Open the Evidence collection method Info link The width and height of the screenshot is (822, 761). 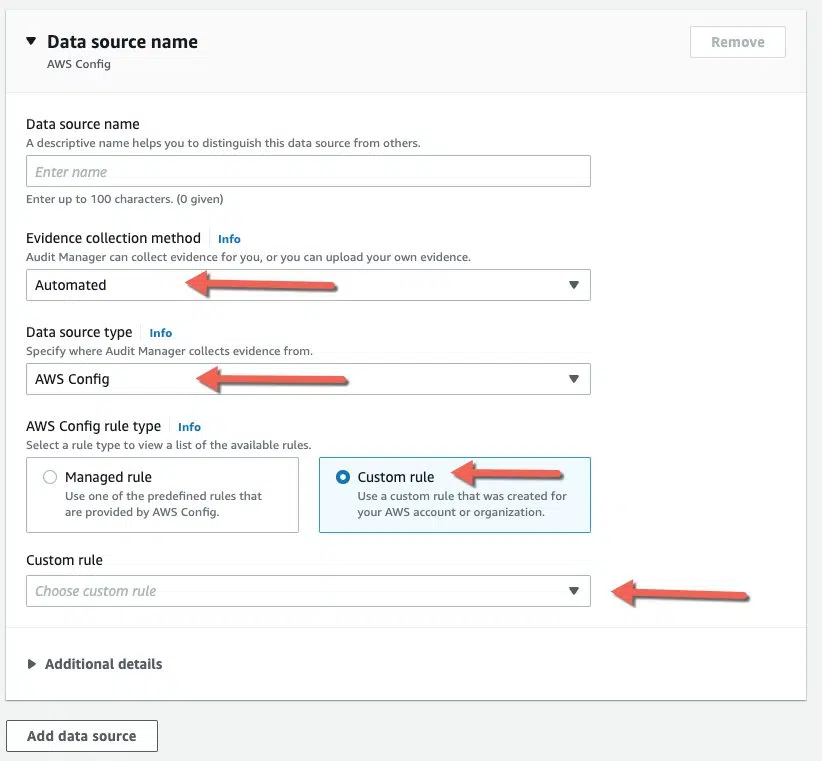[x=229, y=238]
